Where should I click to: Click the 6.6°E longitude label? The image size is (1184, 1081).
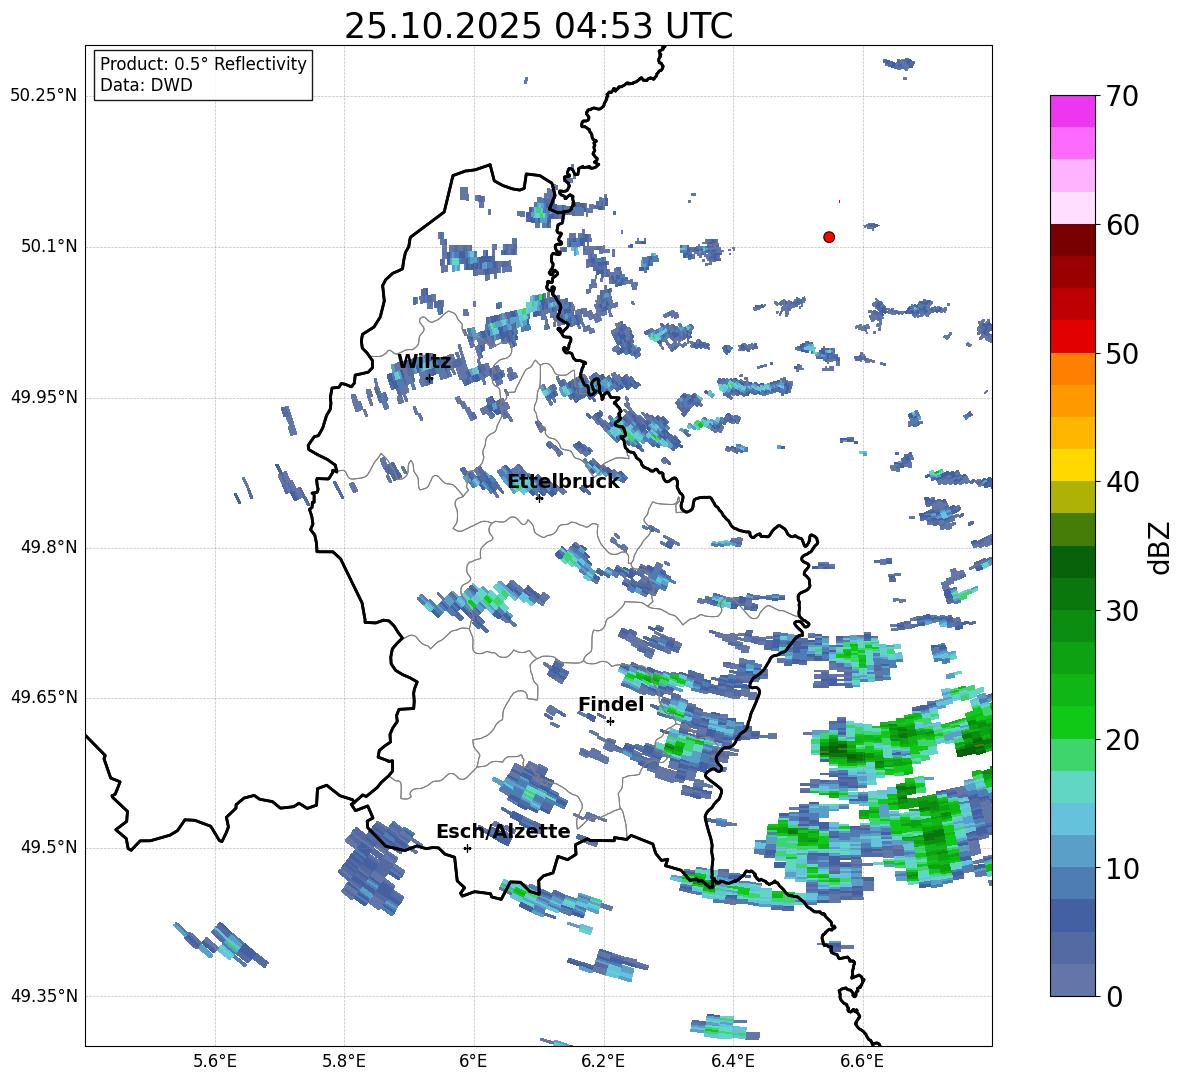862,1061
